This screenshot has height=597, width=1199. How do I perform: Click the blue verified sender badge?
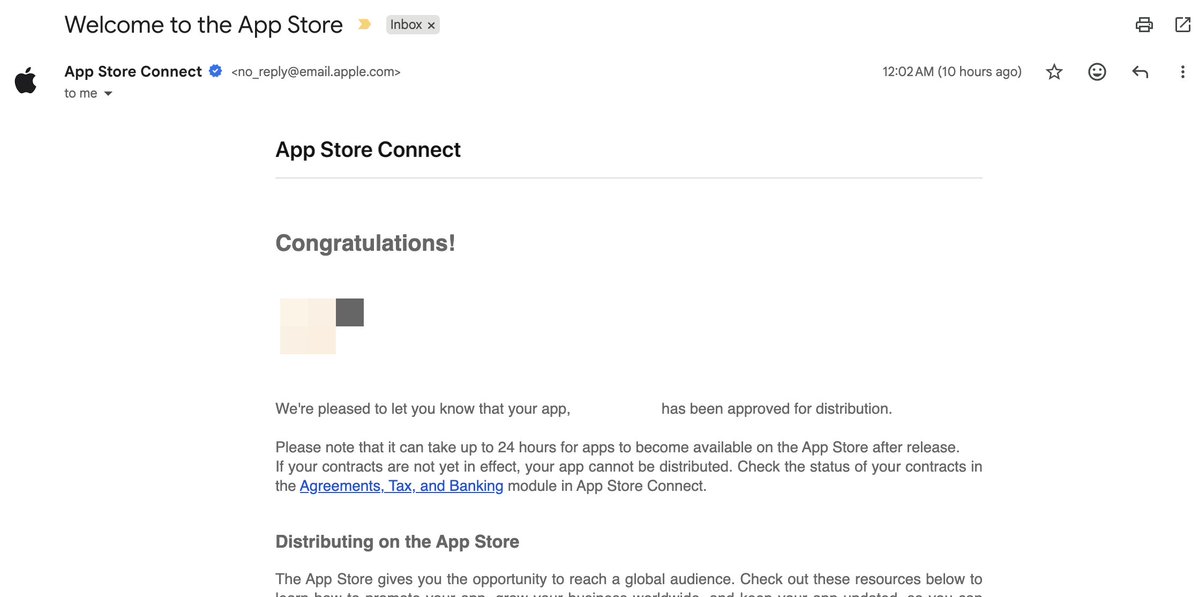click(x=216, y=71)
